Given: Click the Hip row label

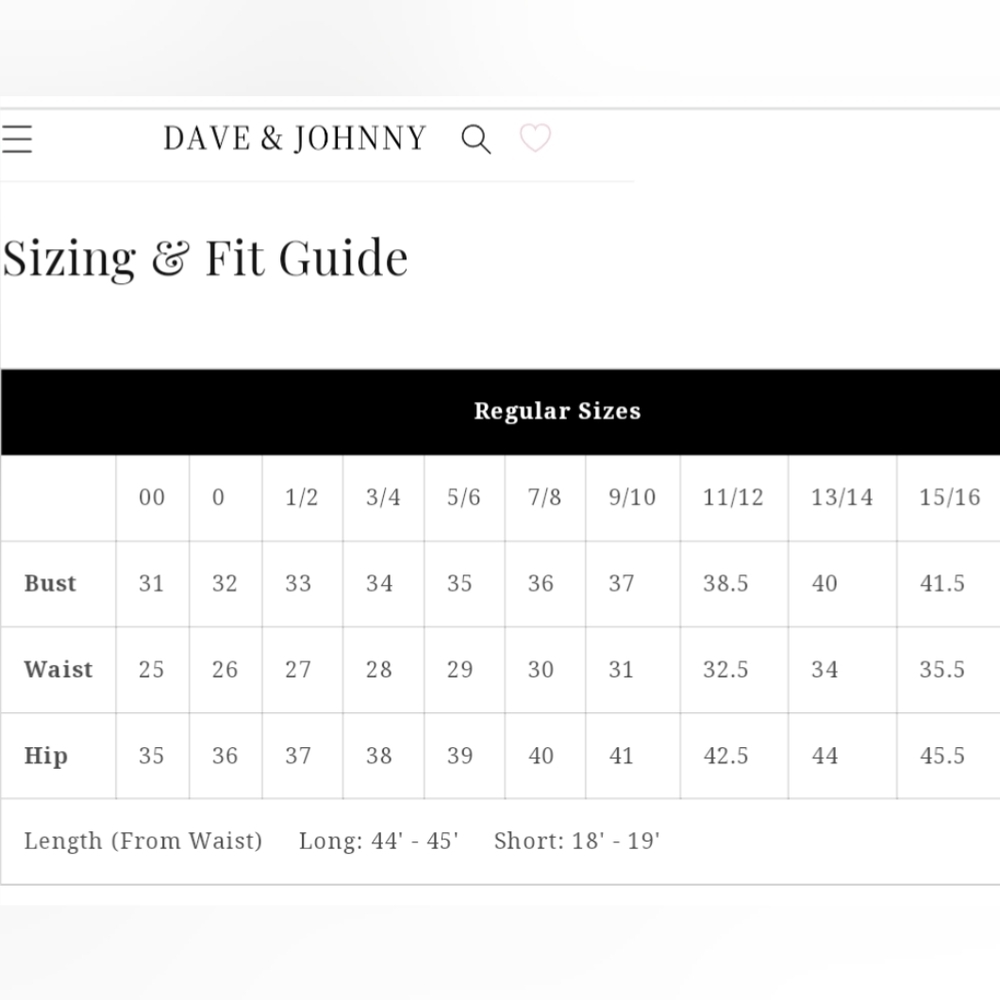Looking at the screenshot, I should [46, 756].
